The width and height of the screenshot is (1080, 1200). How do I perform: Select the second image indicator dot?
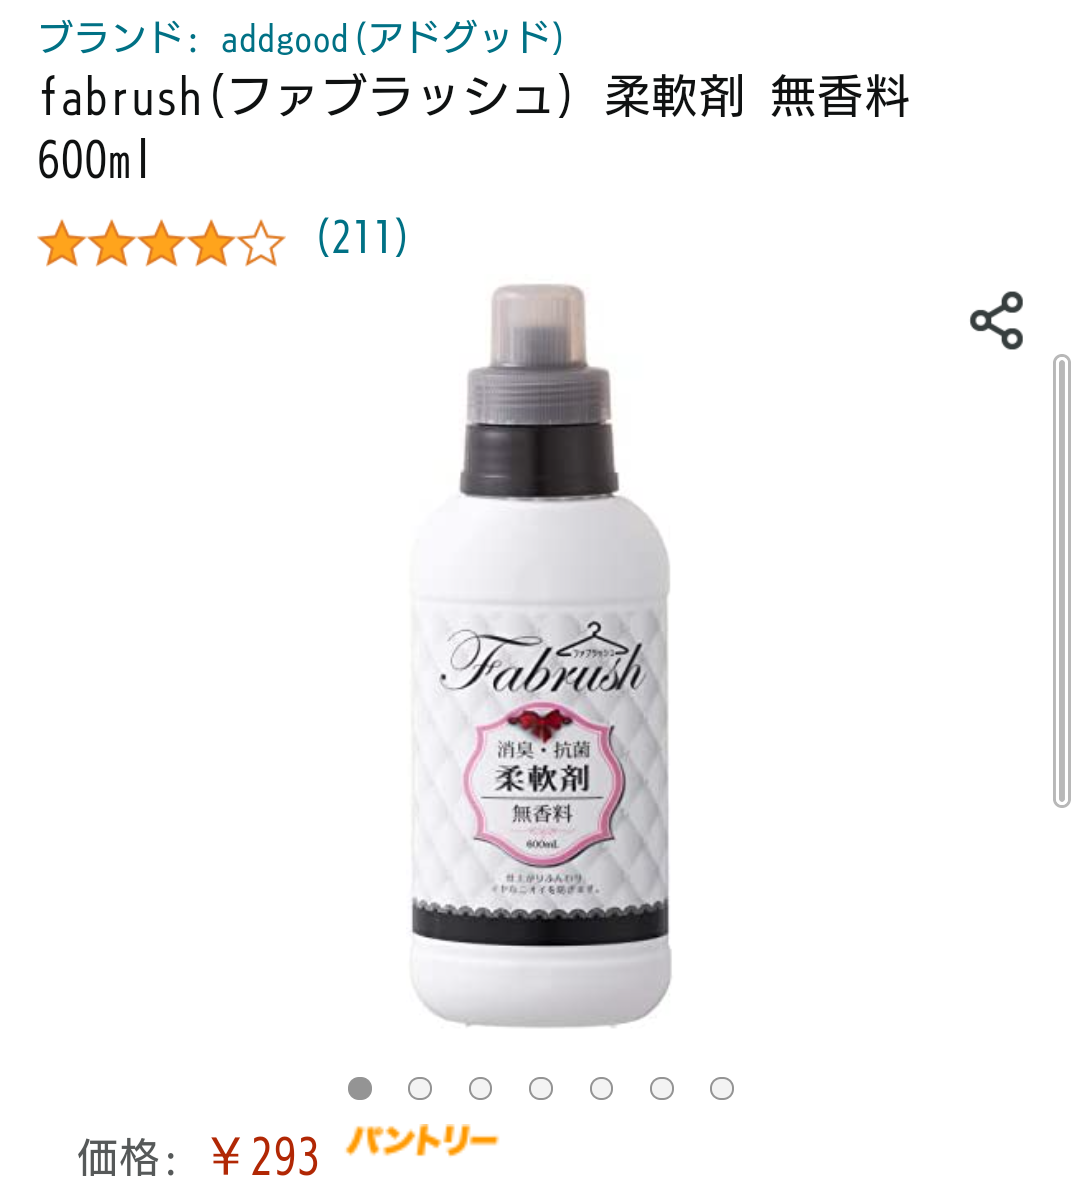point(420,1088)
